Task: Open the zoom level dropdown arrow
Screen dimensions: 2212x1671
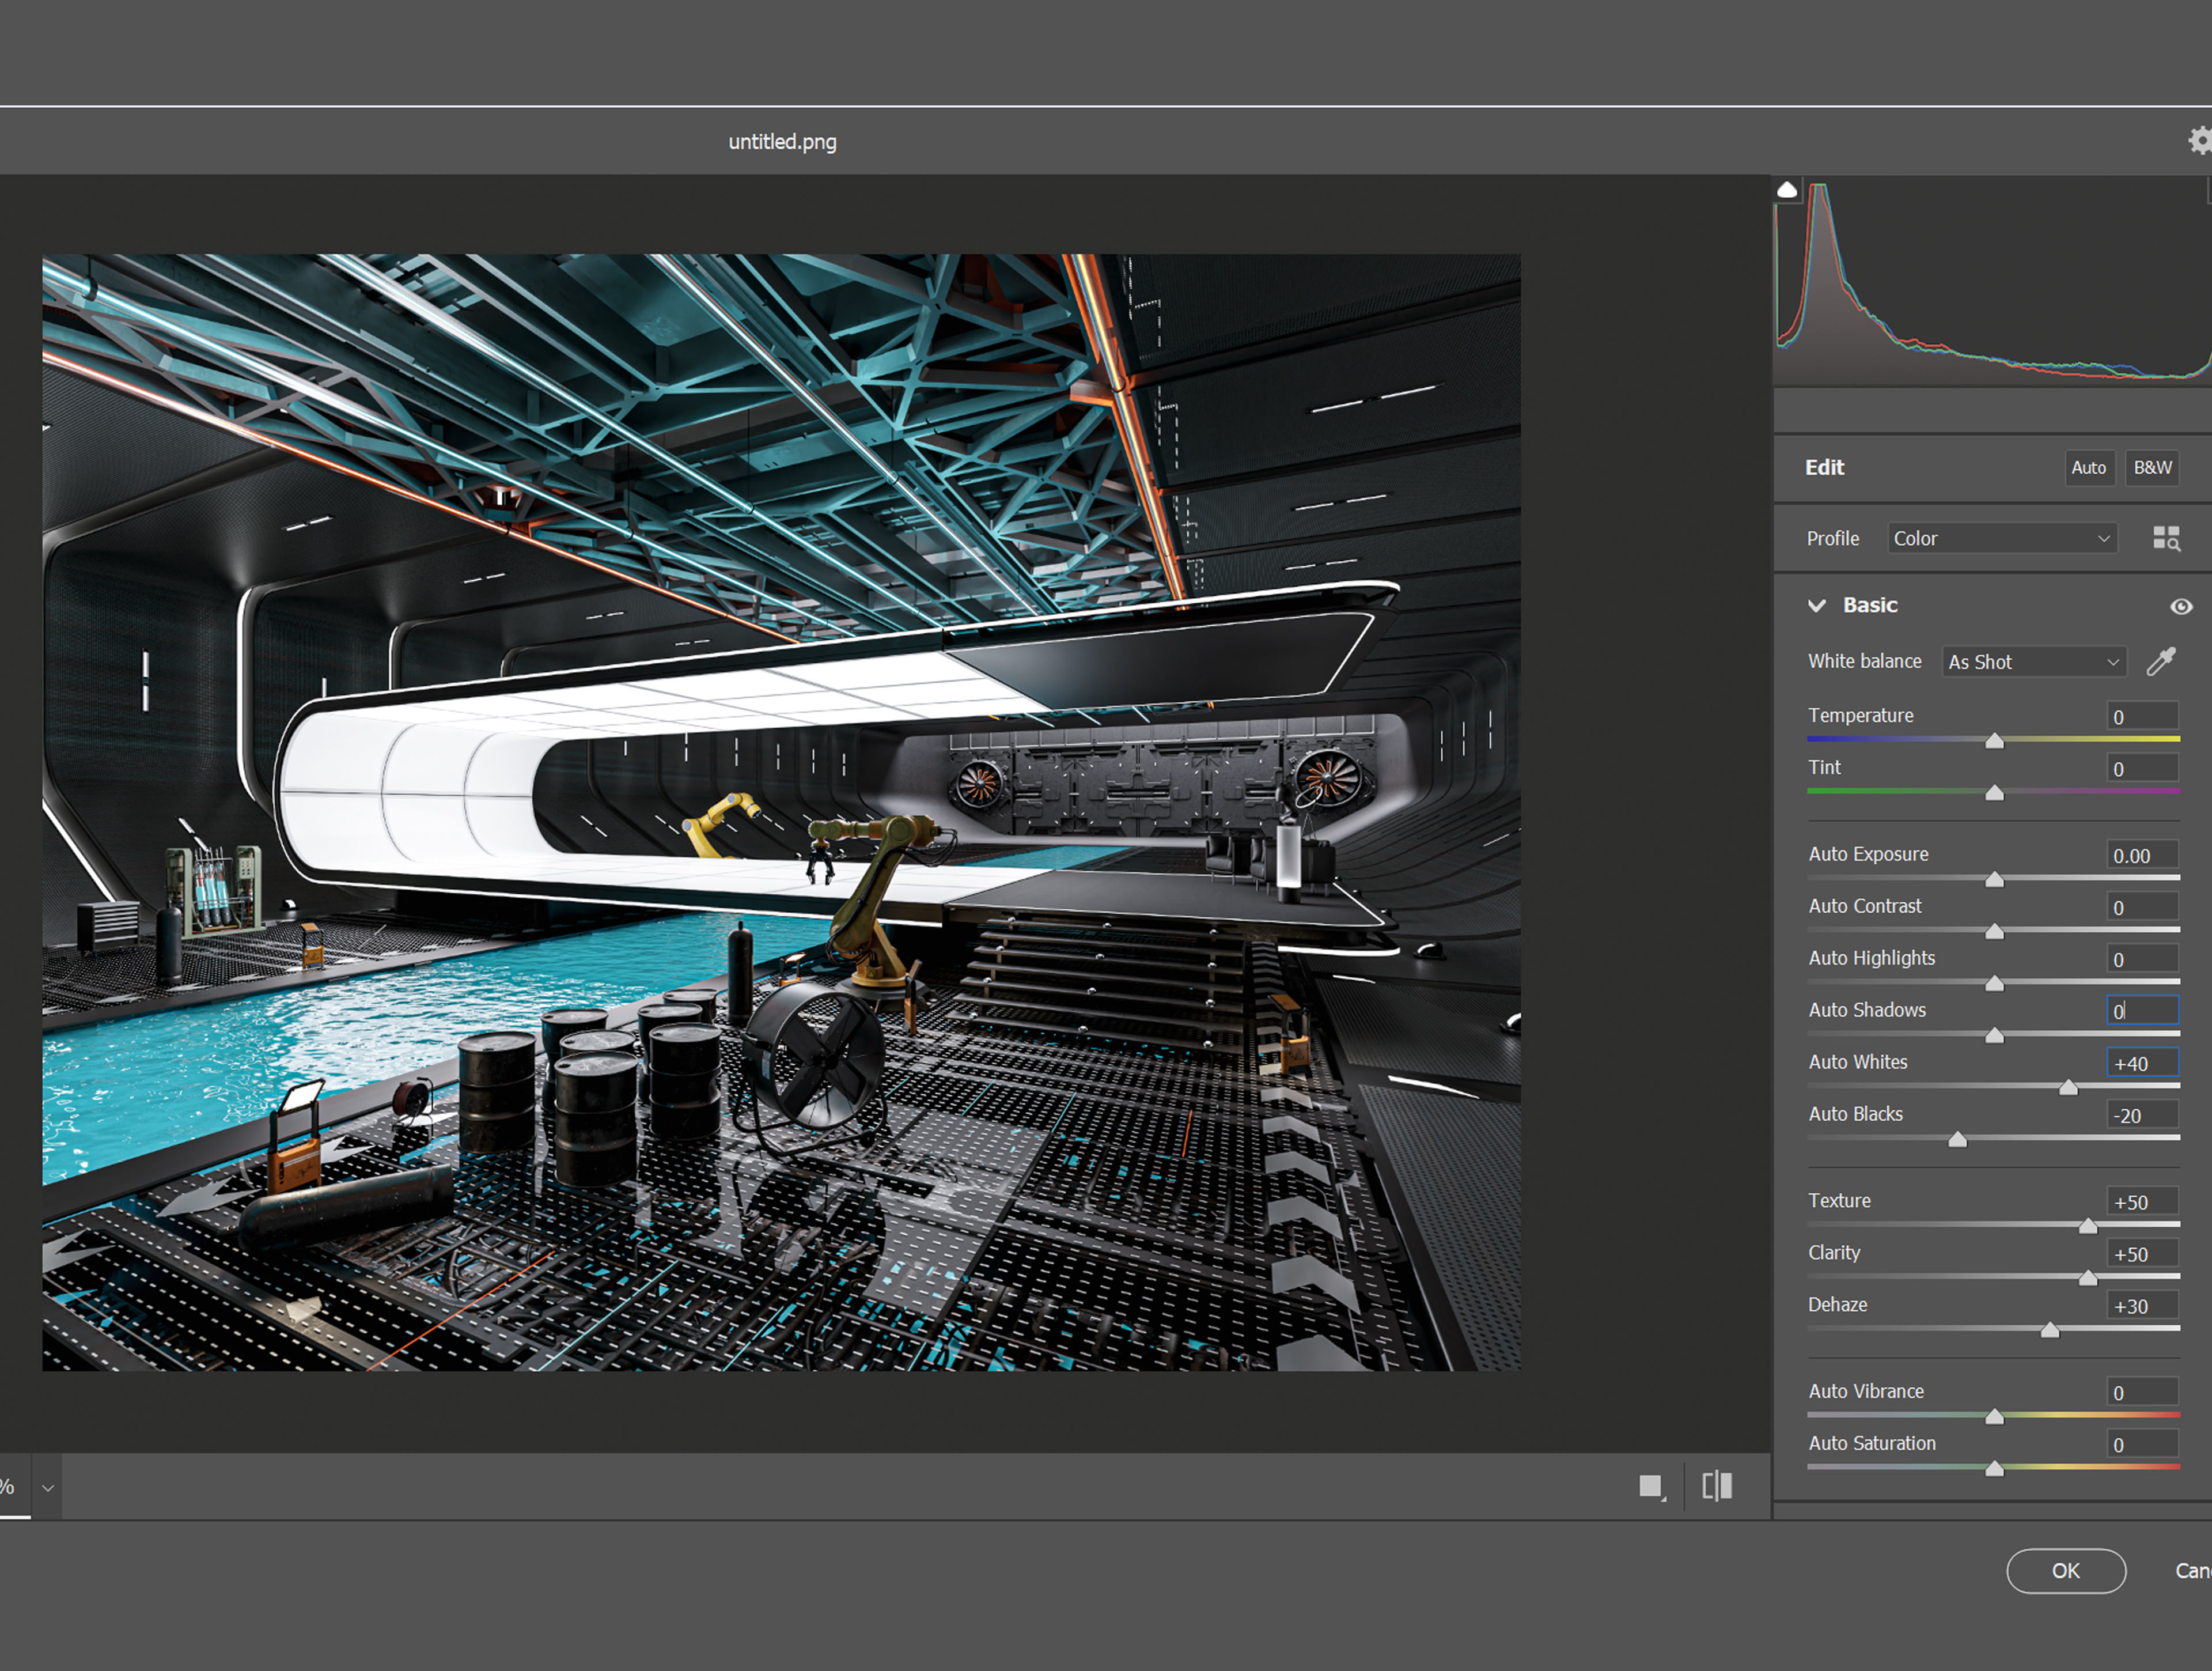Action: (47, 1488)
